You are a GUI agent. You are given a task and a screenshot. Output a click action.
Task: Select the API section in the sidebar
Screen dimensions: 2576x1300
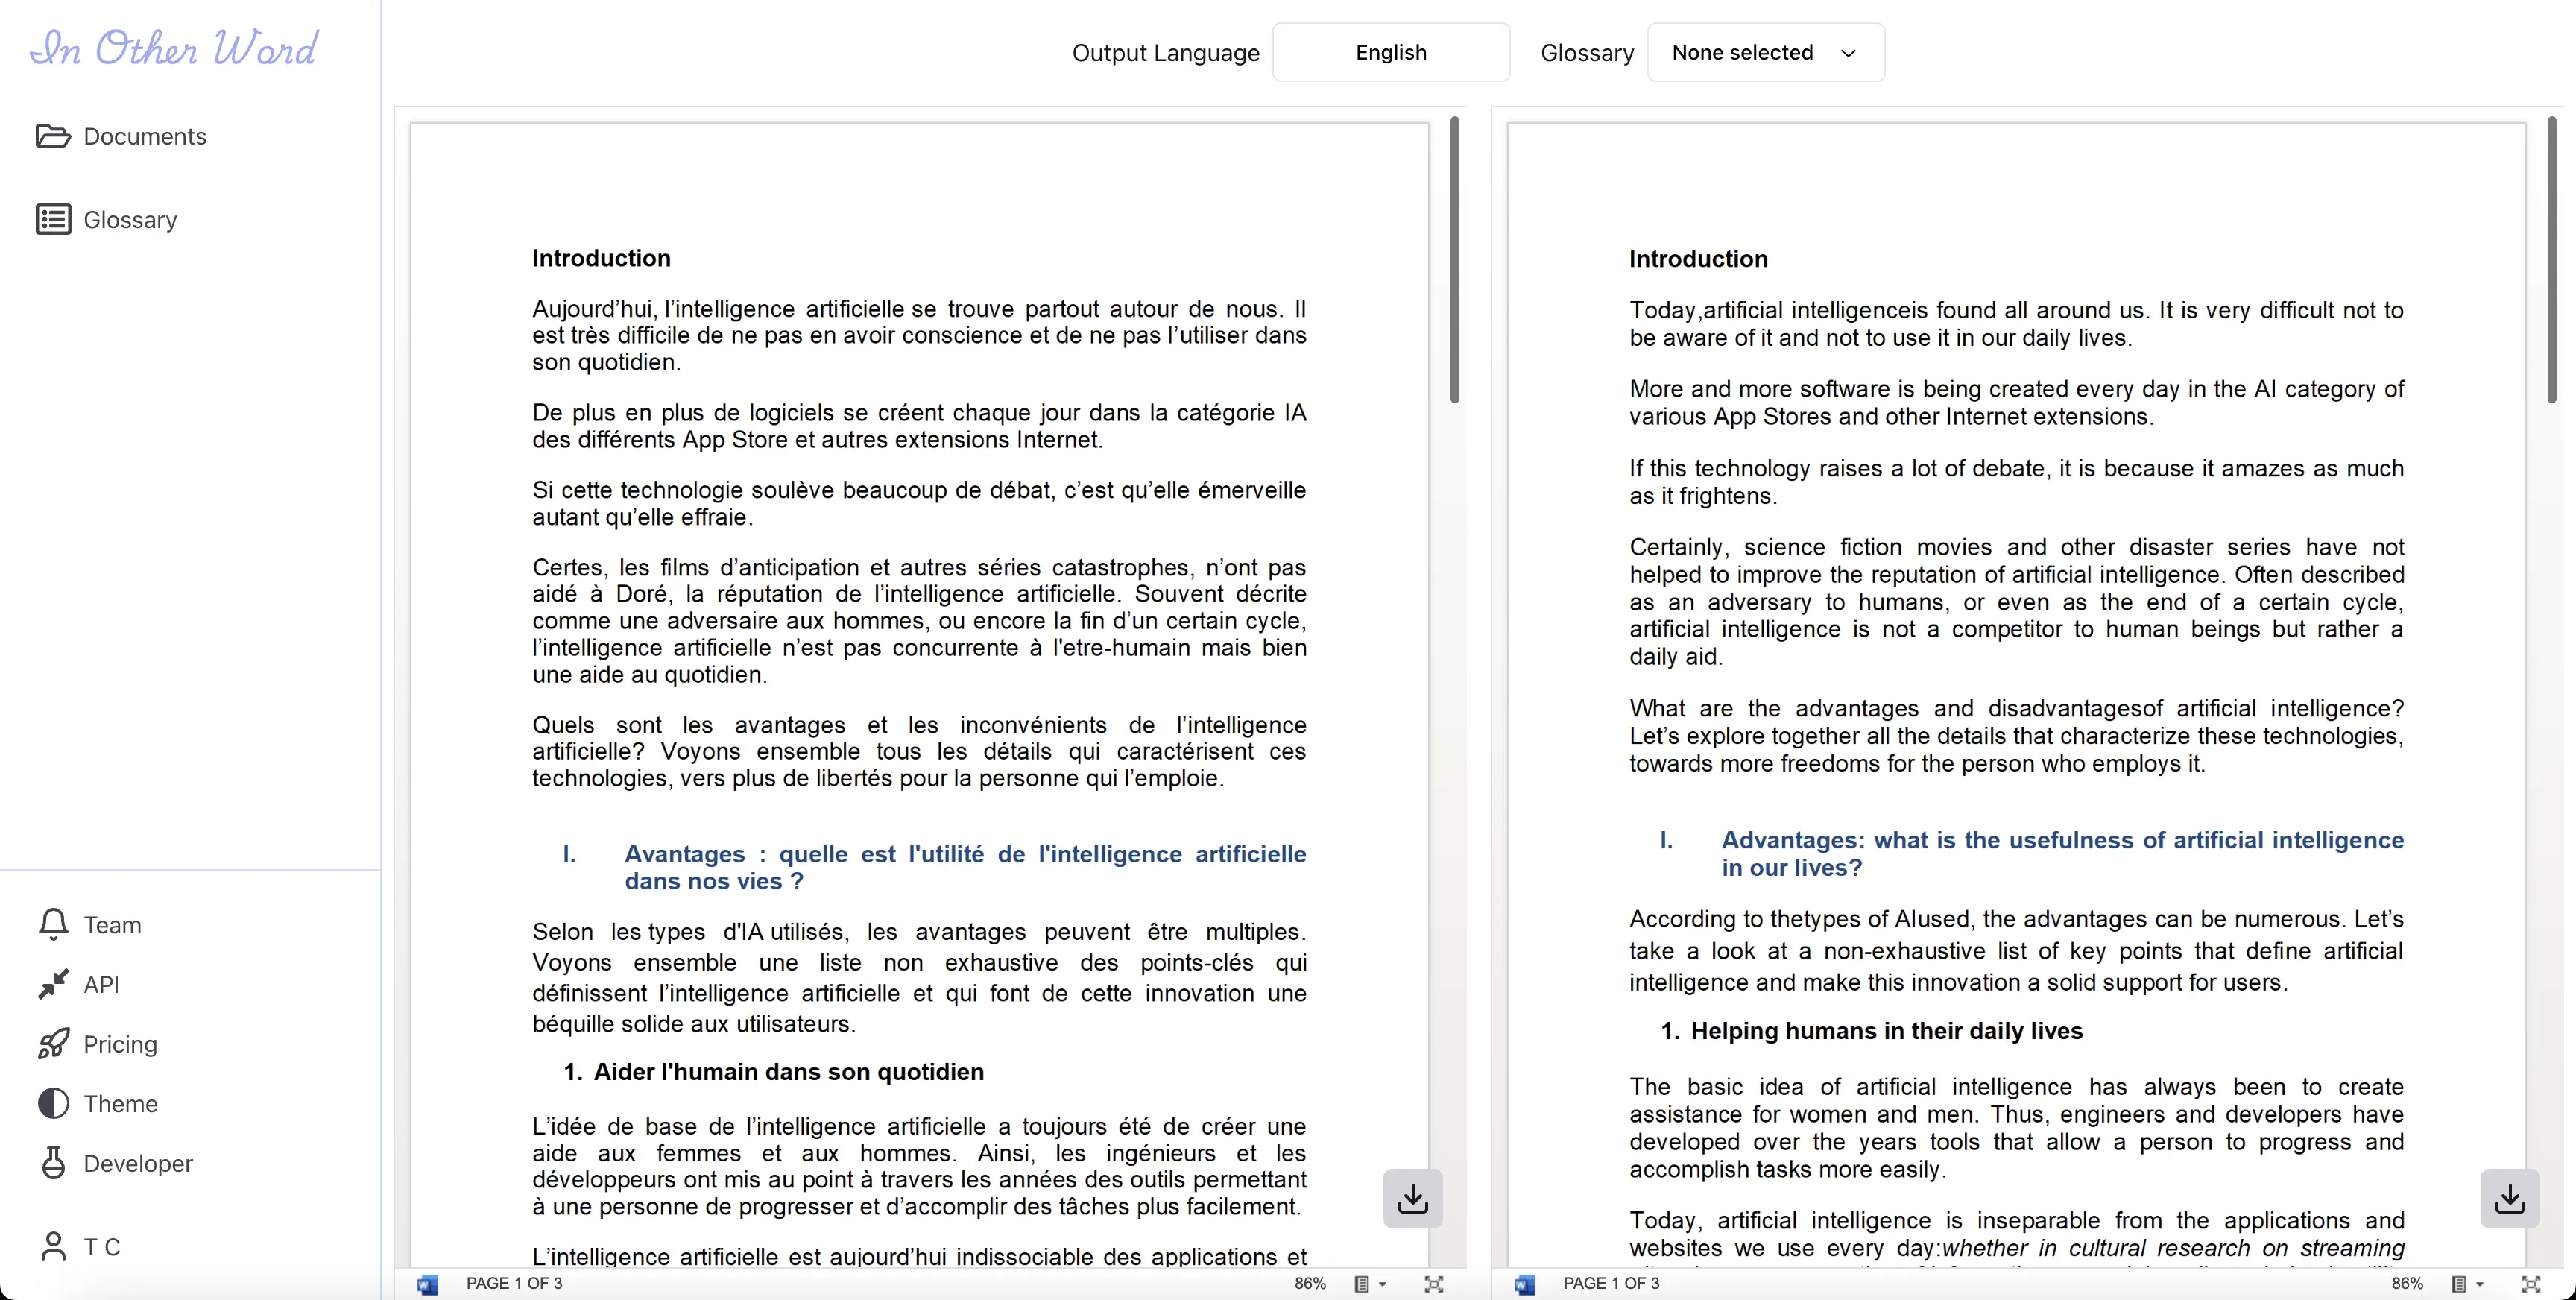click(101, 984)
